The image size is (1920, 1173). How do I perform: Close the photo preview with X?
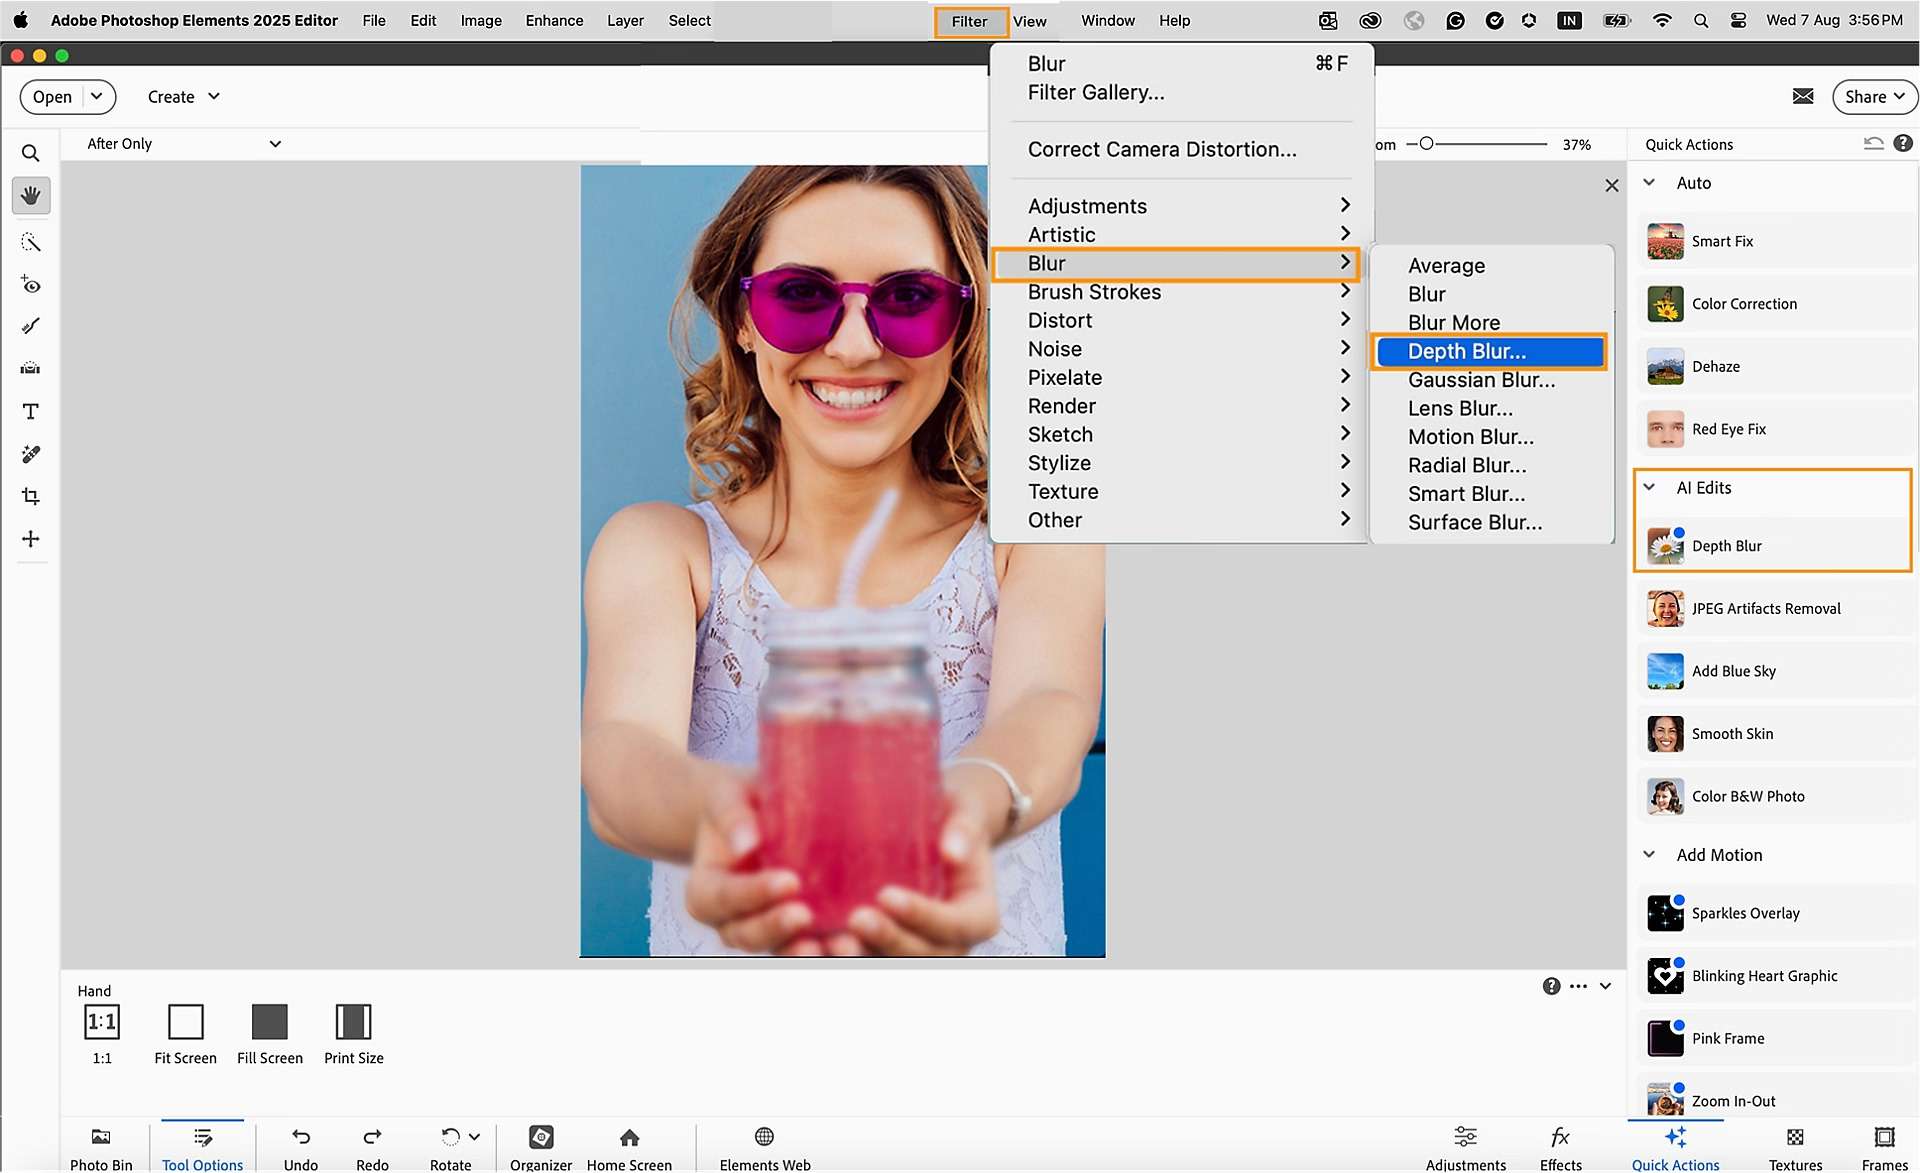[x=1611, y=185]
